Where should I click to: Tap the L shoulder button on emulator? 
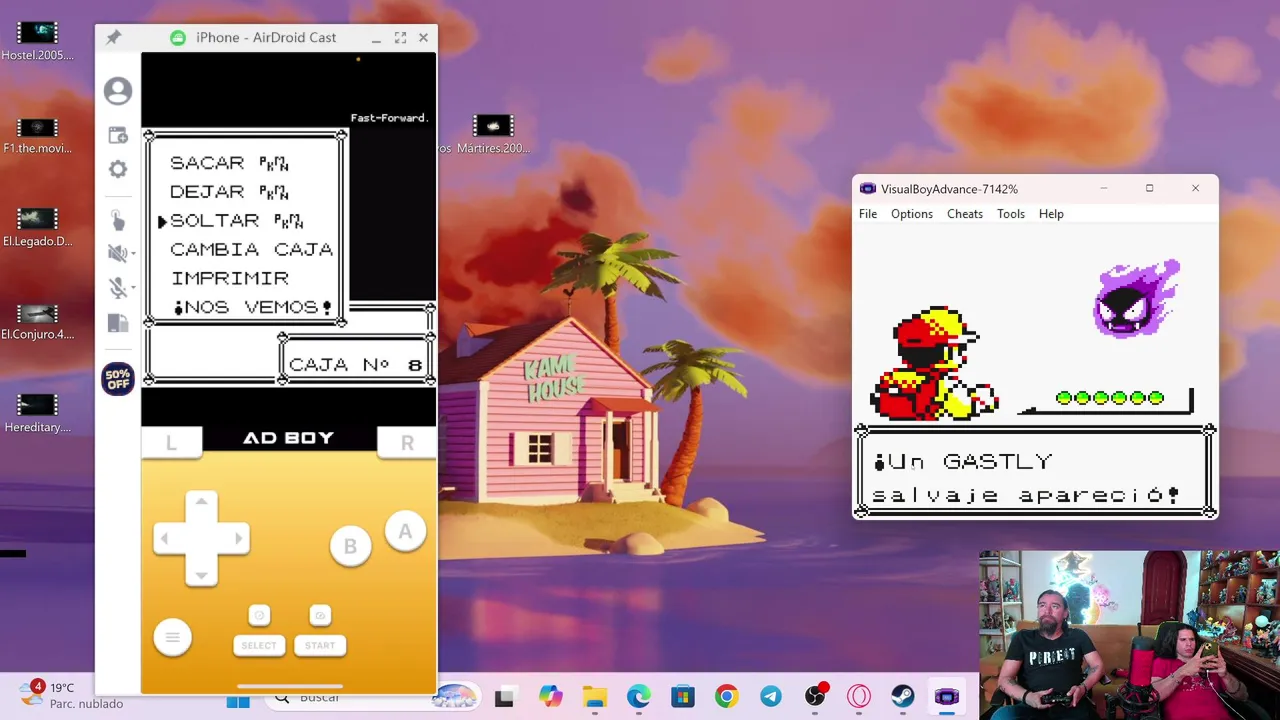click(171, 443)
